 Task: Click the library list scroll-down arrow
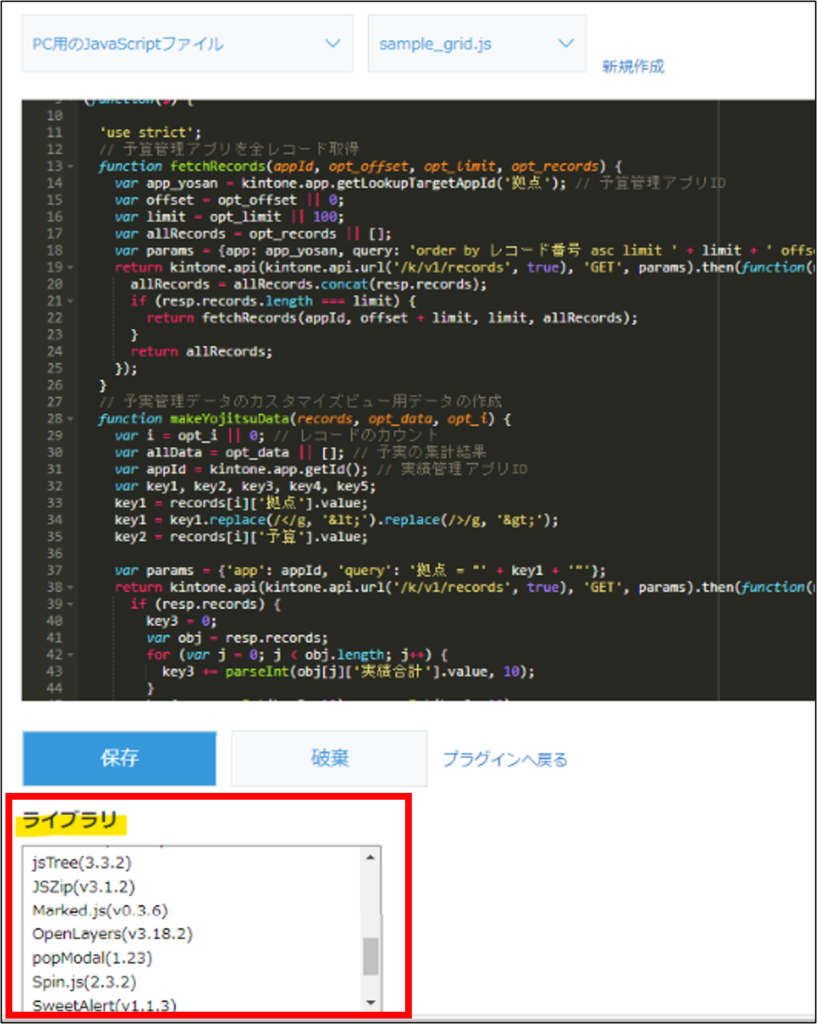click(370, 1001)
